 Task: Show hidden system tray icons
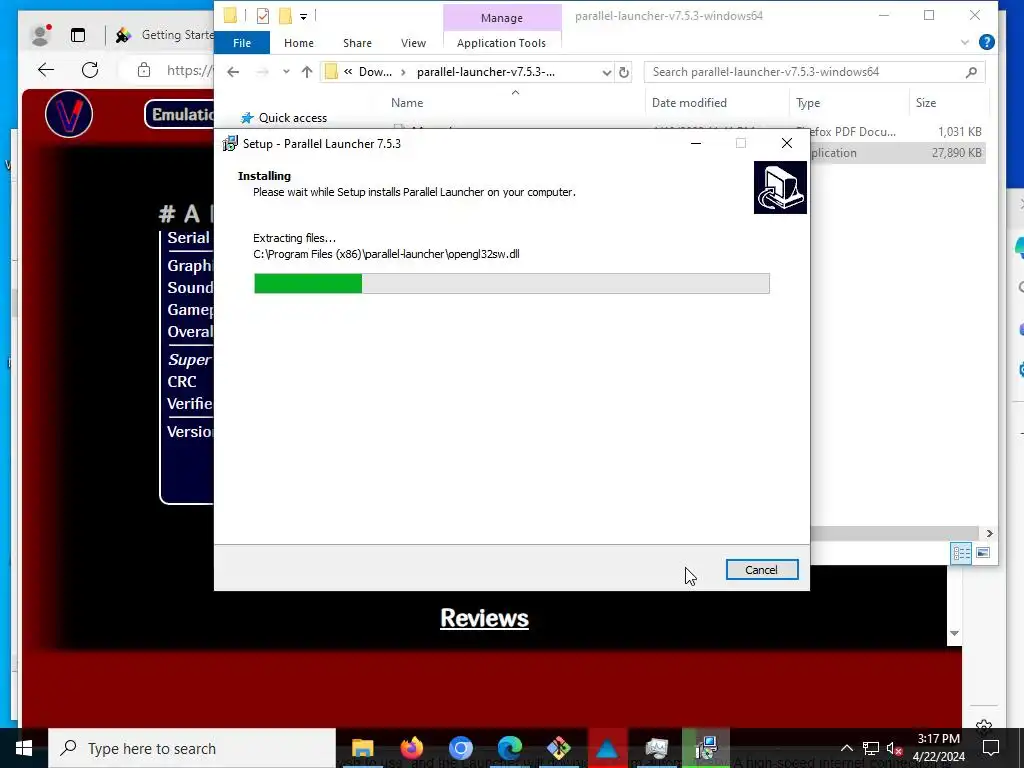846,748
